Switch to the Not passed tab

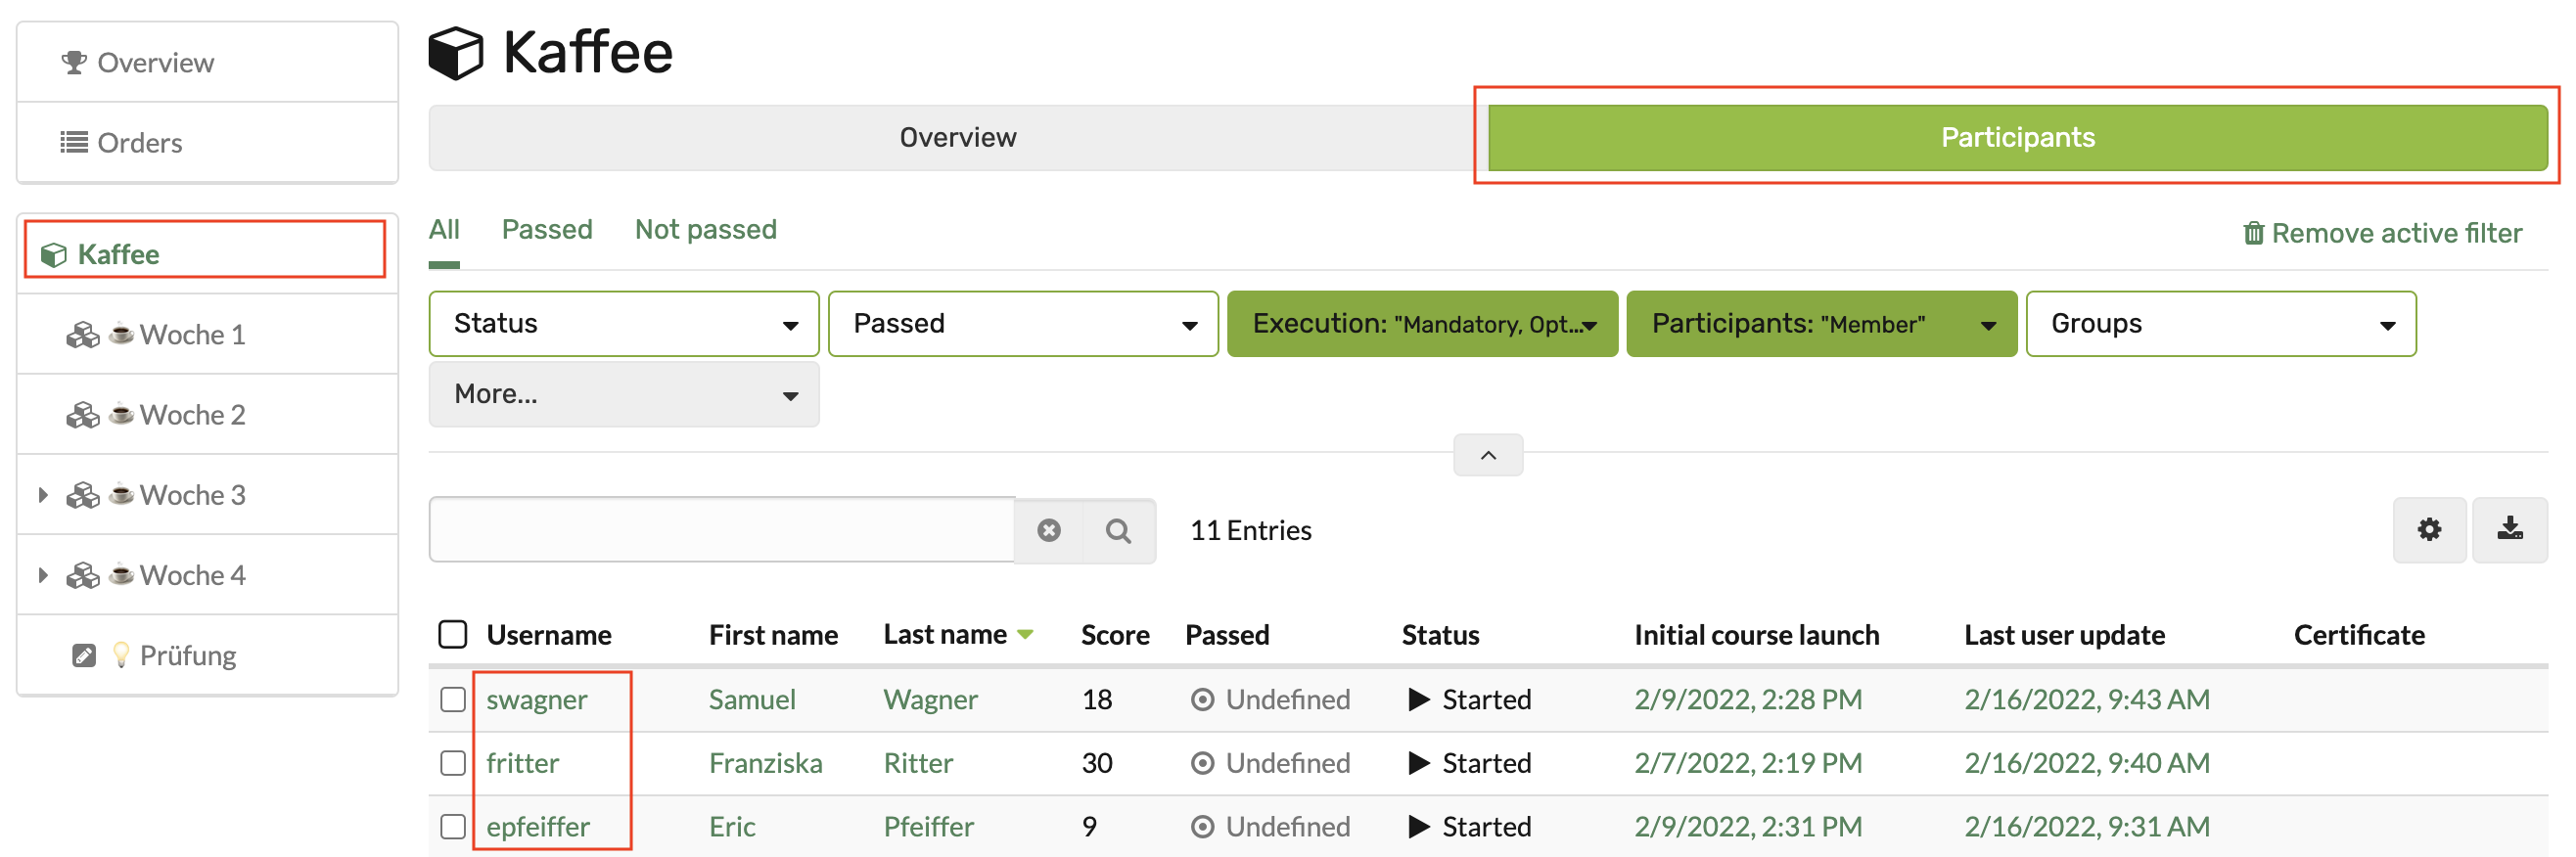point(705,230)
